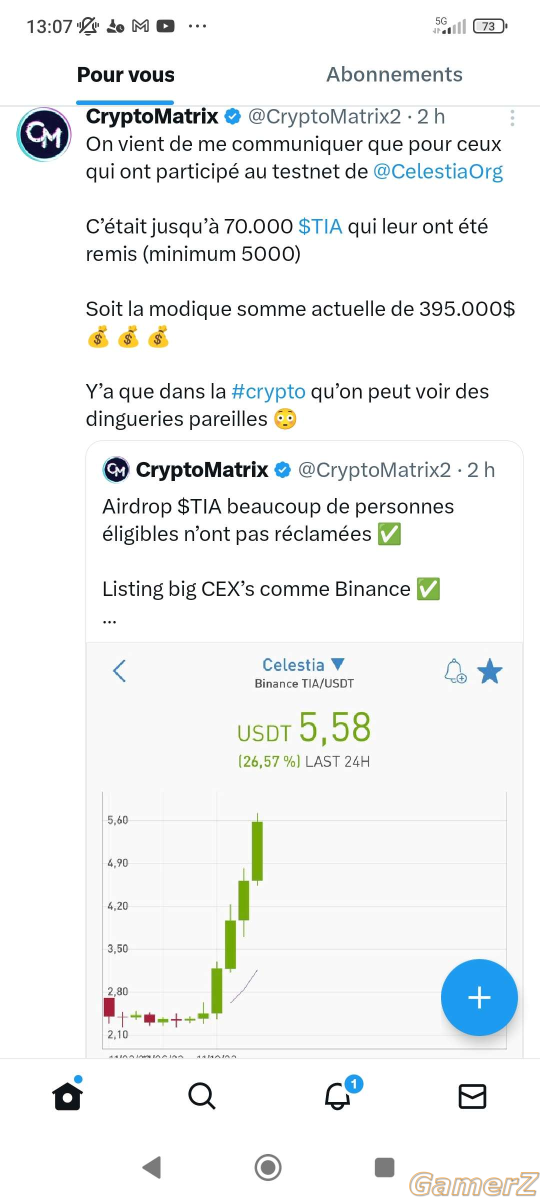The width and height of the screenshot is (540, 1200).
Task: Expand the truncated quoted tweet ellipsis
Action: (110, 618)
